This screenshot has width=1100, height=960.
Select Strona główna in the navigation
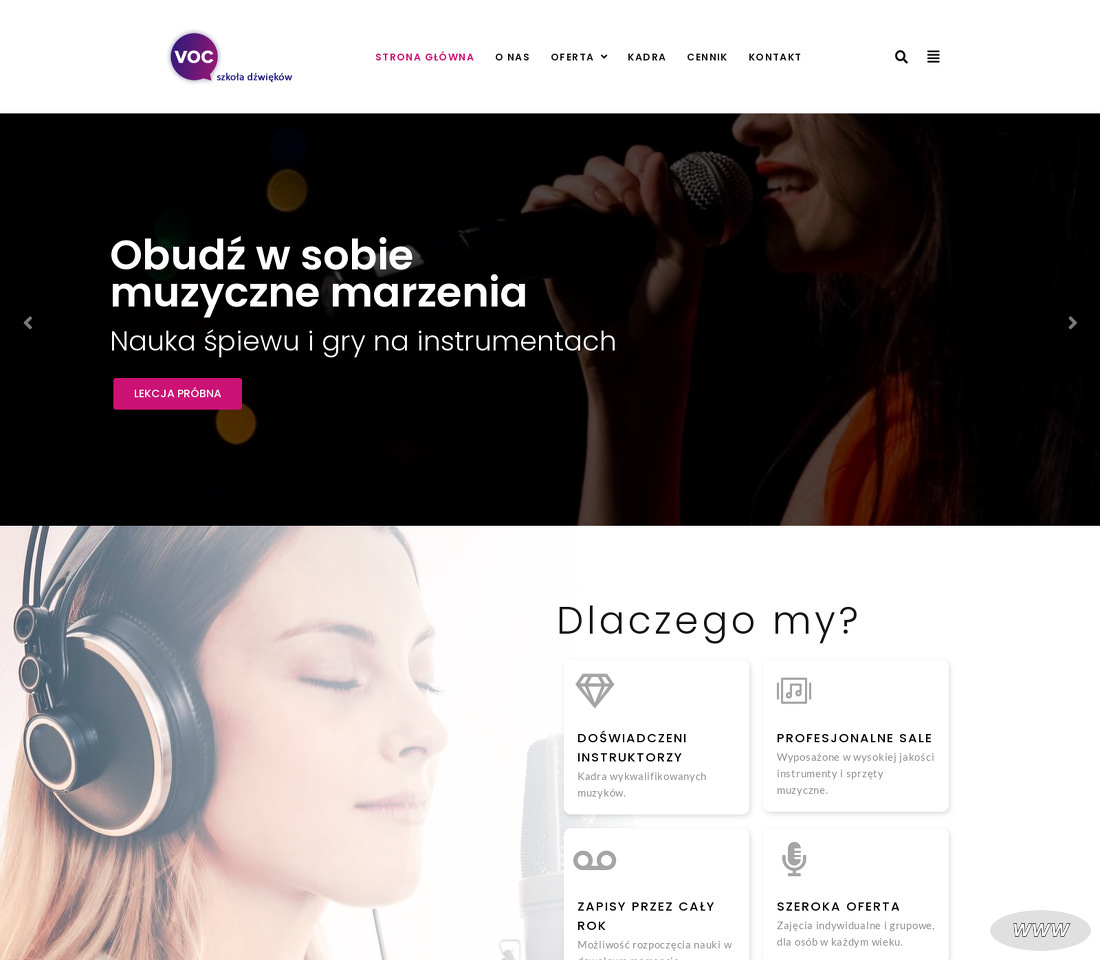pos(424,57)
